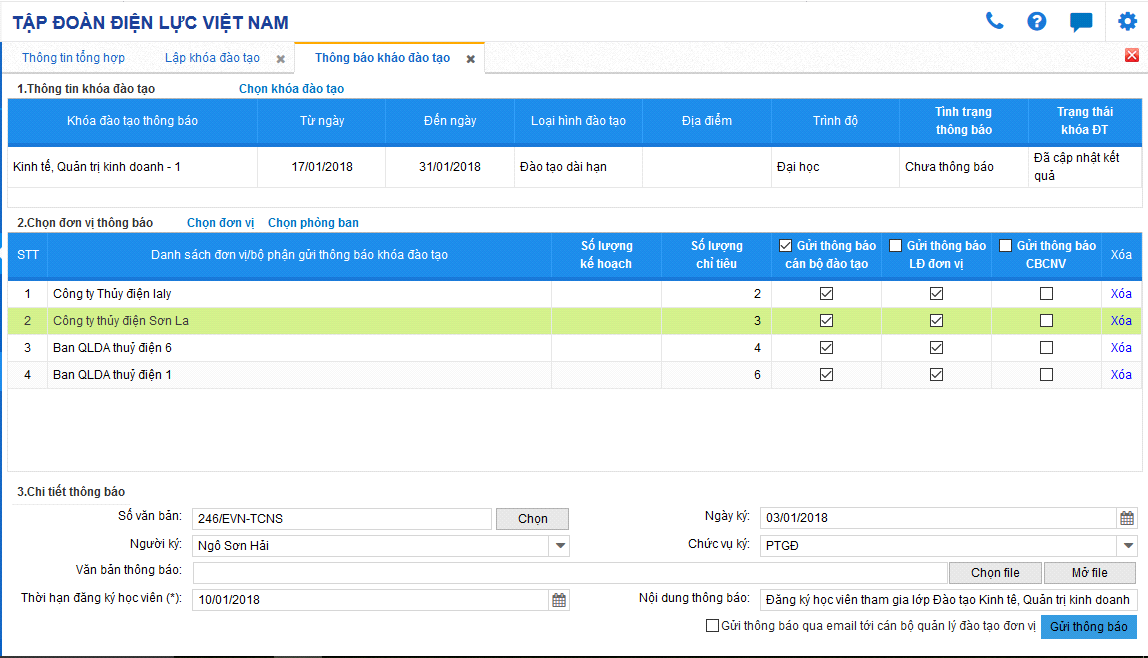The image size is (1148, 658).
Task: Click Xóa for Công ty Thủy điện Ialy
Action: [x=1121, y=294]
